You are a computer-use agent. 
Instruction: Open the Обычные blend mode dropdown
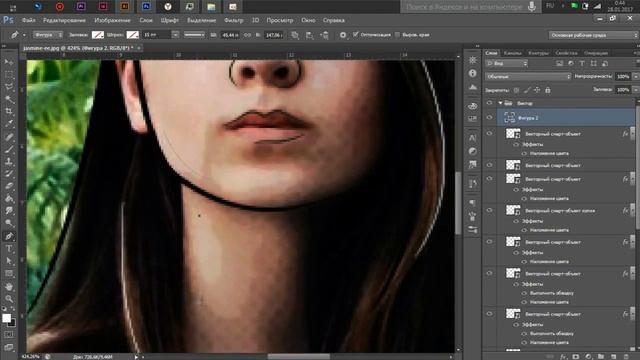click(x=528, y=76)
